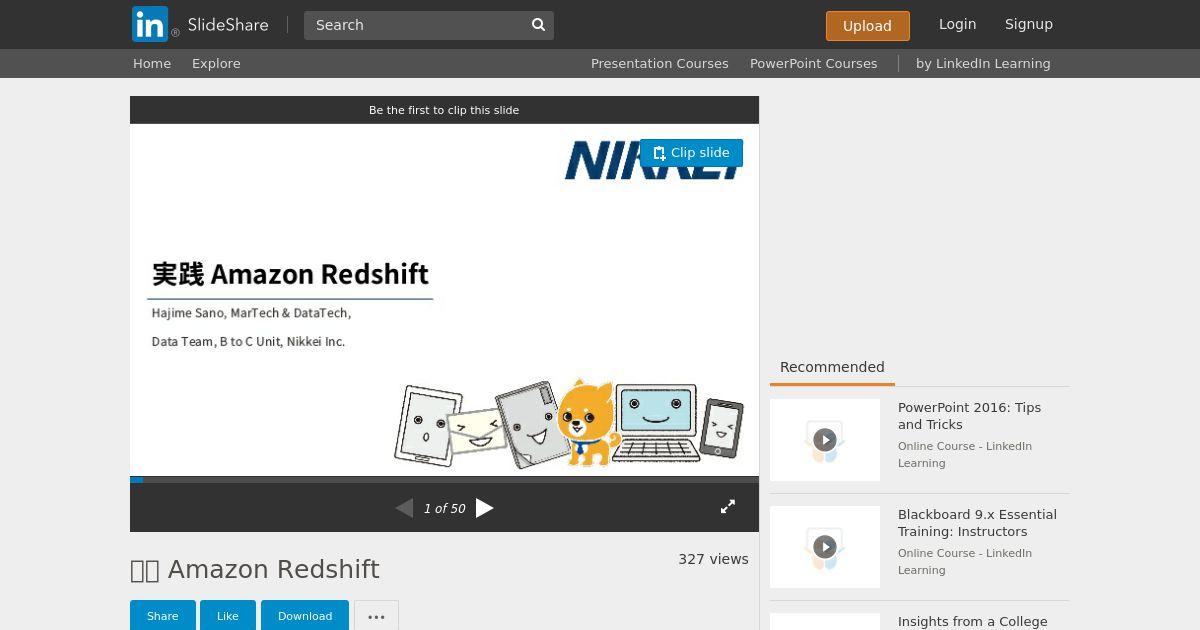Screen dimensions: 1200x630
Task: Click Be the first to clip banner
Action: tap(444, 110)
